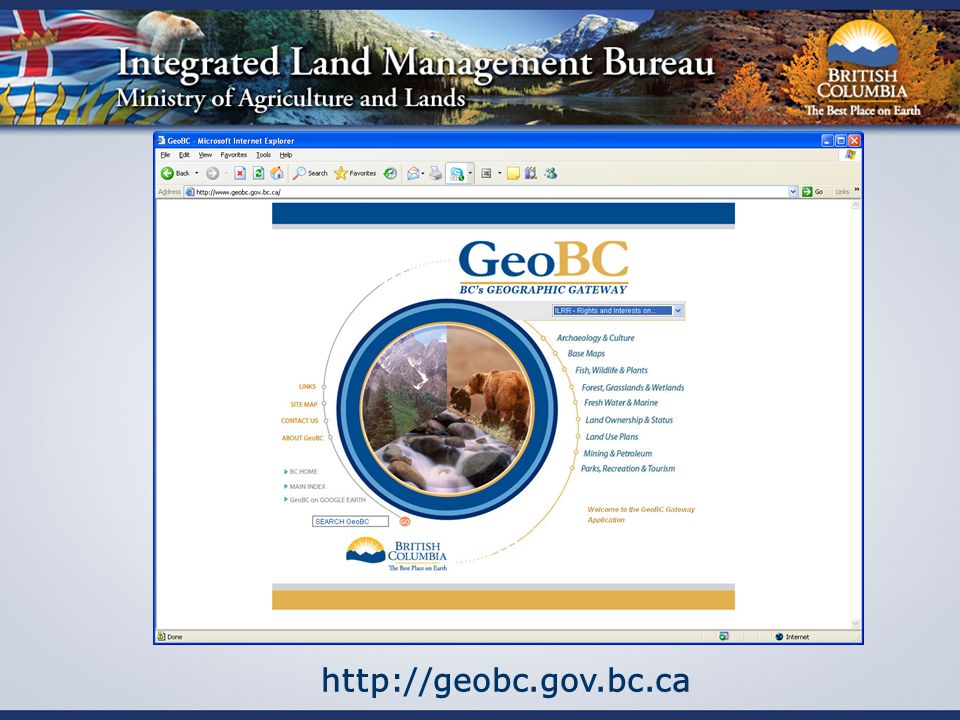960x720 pixels.
Task: Open Fresh Water & Marine link
Action: (x=621, y=403)
